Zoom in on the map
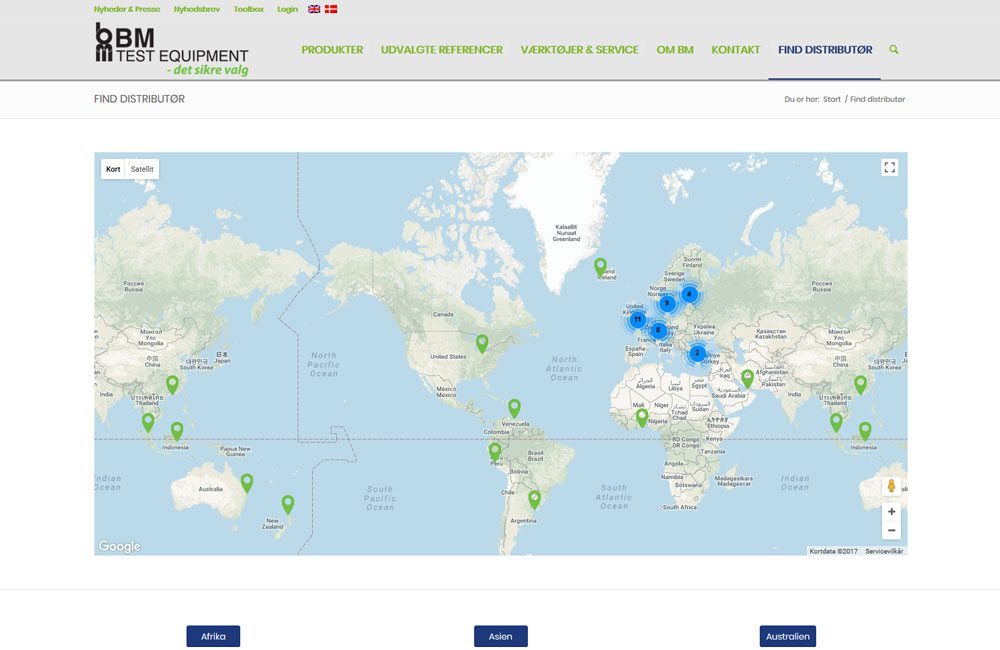Viewport: 1000px width, 650px height. coord(891,511)
